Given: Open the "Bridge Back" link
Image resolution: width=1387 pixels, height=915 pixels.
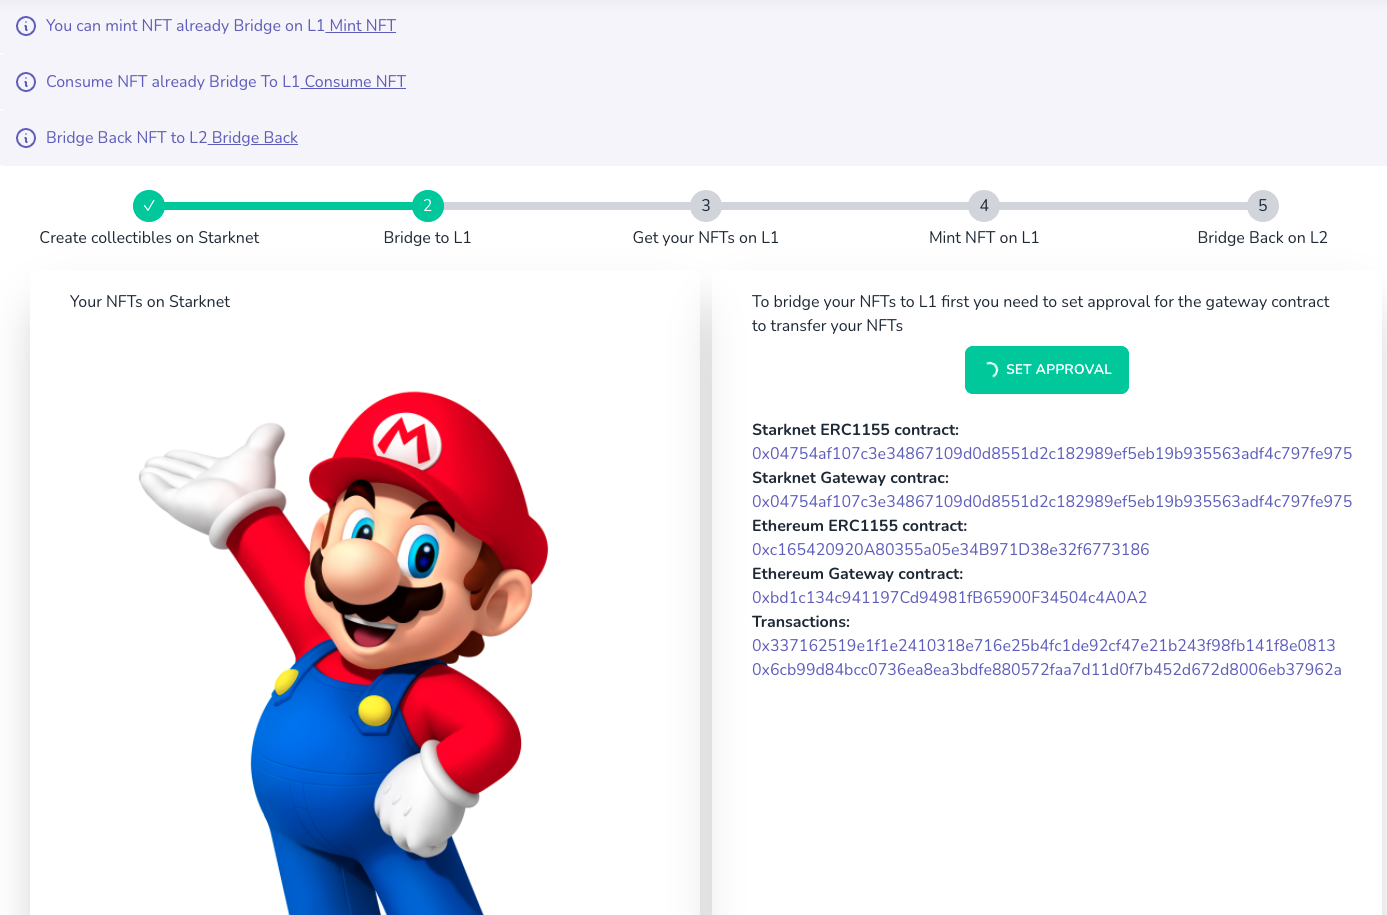Looking at the screenshot, I should [252, 137].
